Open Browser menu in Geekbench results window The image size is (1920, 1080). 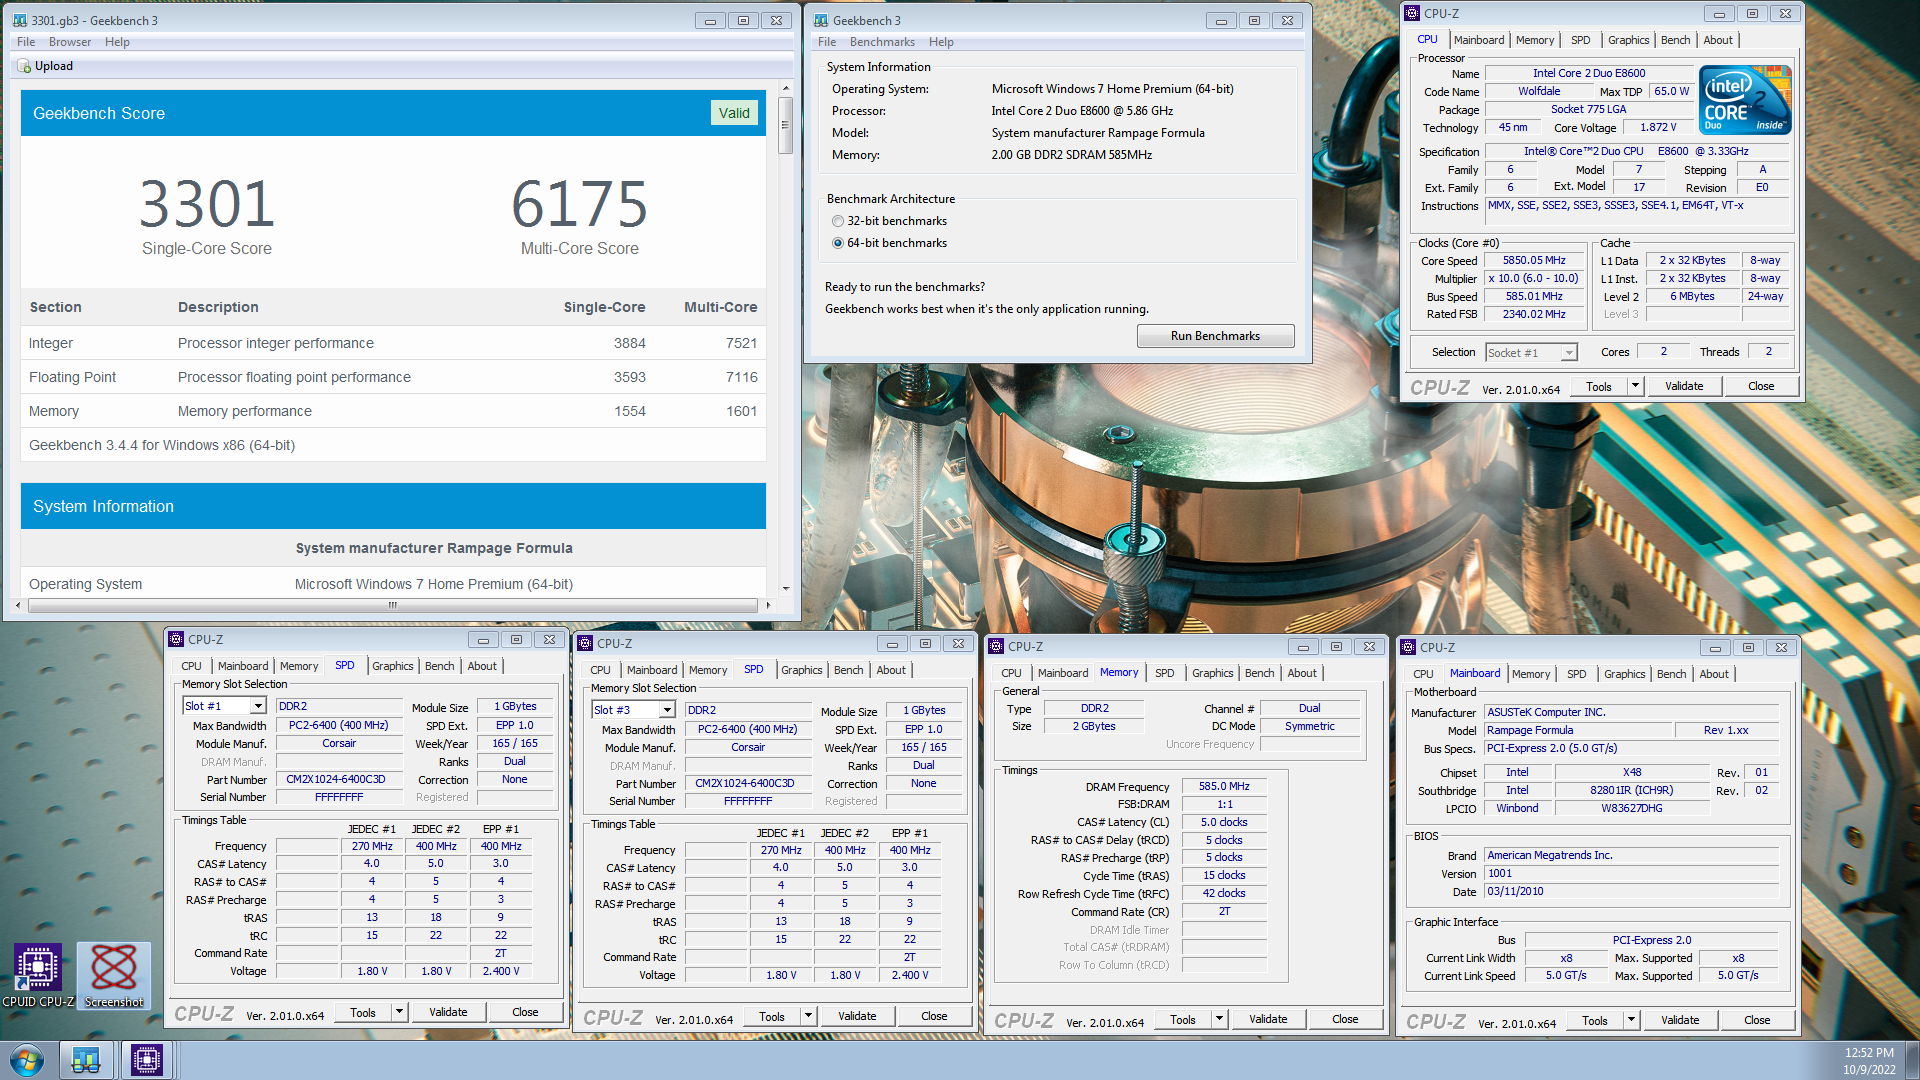click(x=70, y=42)
